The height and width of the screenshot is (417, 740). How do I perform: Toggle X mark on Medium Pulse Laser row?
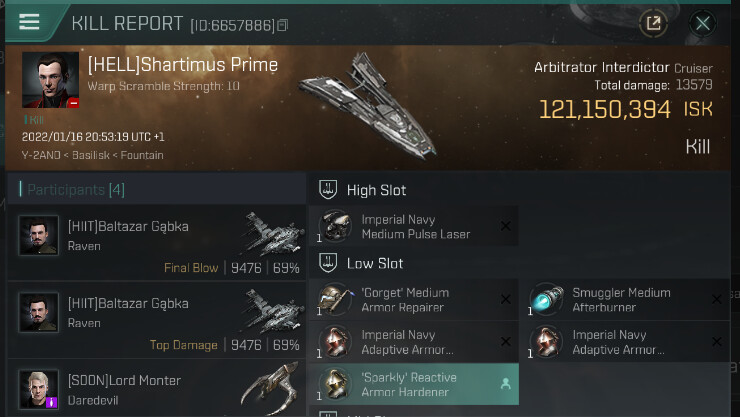[505, 227]
